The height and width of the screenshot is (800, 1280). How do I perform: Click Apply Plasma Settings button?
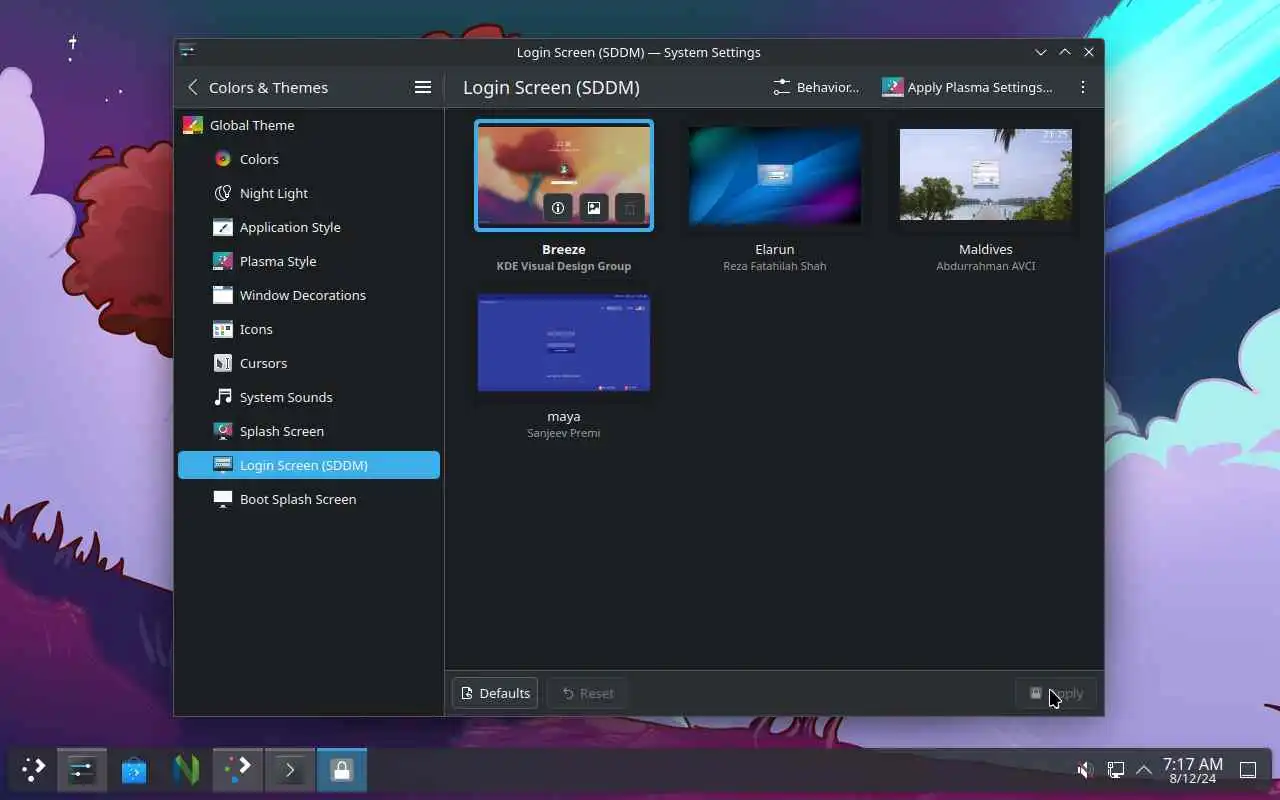tap(967, 87)
